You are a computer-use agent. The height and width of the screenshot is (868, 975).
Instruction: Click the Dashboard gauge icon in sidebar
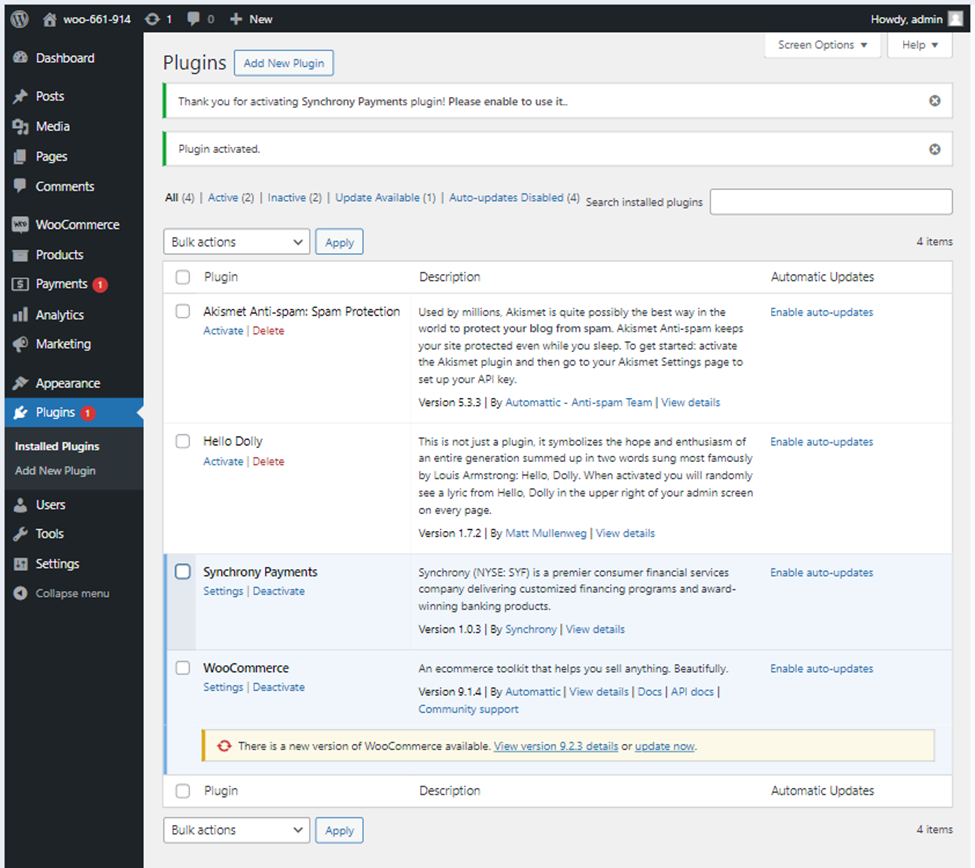point(20,59)
